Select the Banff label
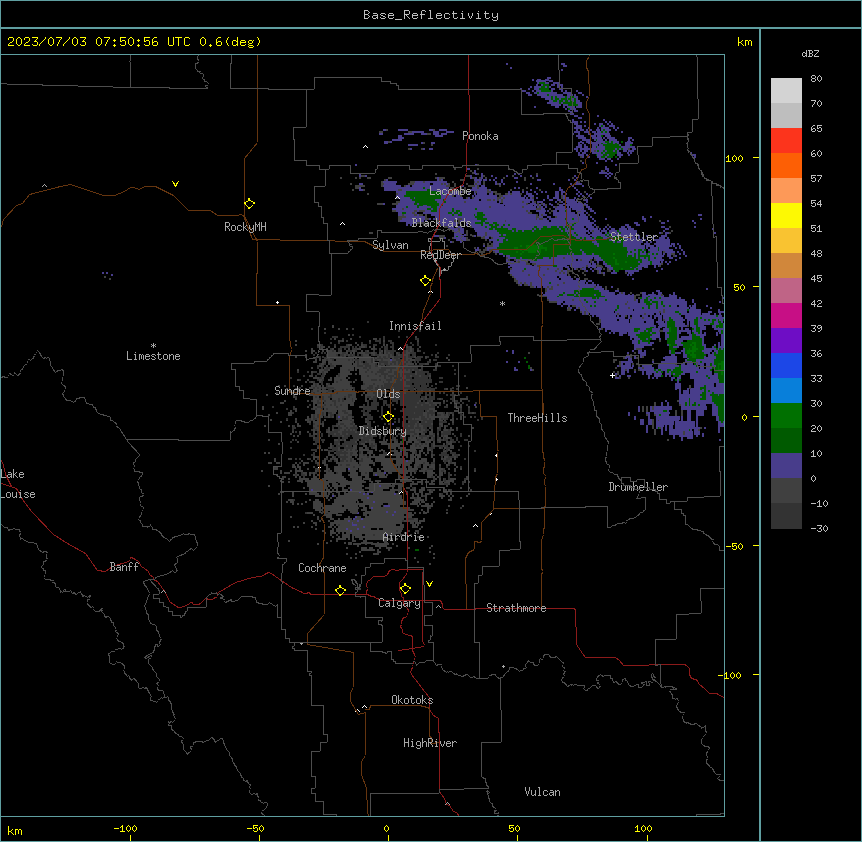The height and width of the screenshot is (842, 862). [124, 567]
